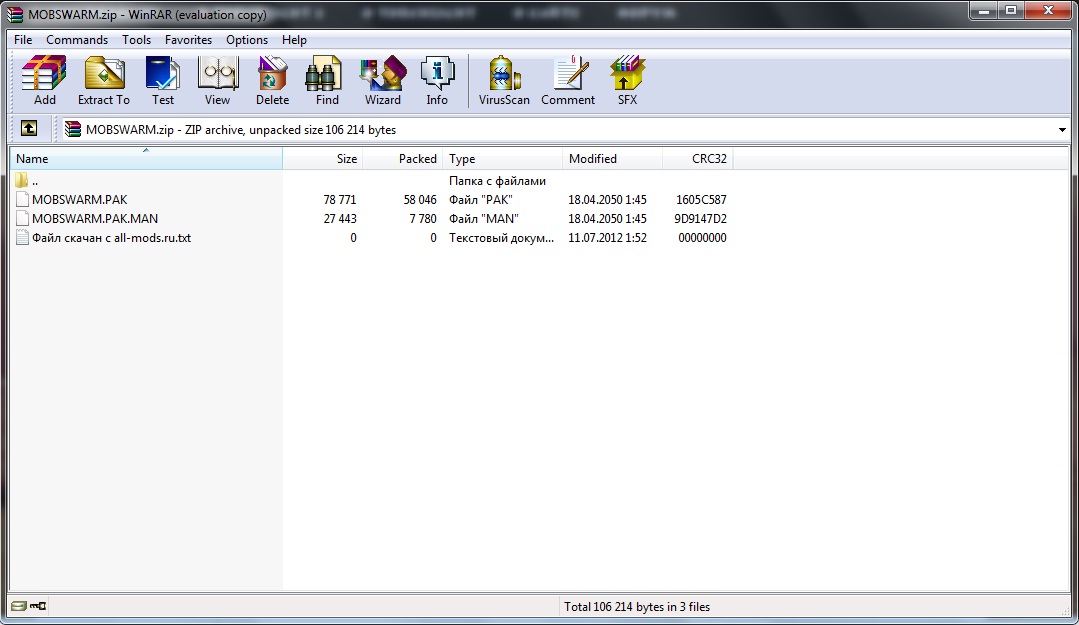Click file icon of MOBSWARM.PAK.MAN
Image resolution: width=1079 pixels, height=625 pixels.
22,219
